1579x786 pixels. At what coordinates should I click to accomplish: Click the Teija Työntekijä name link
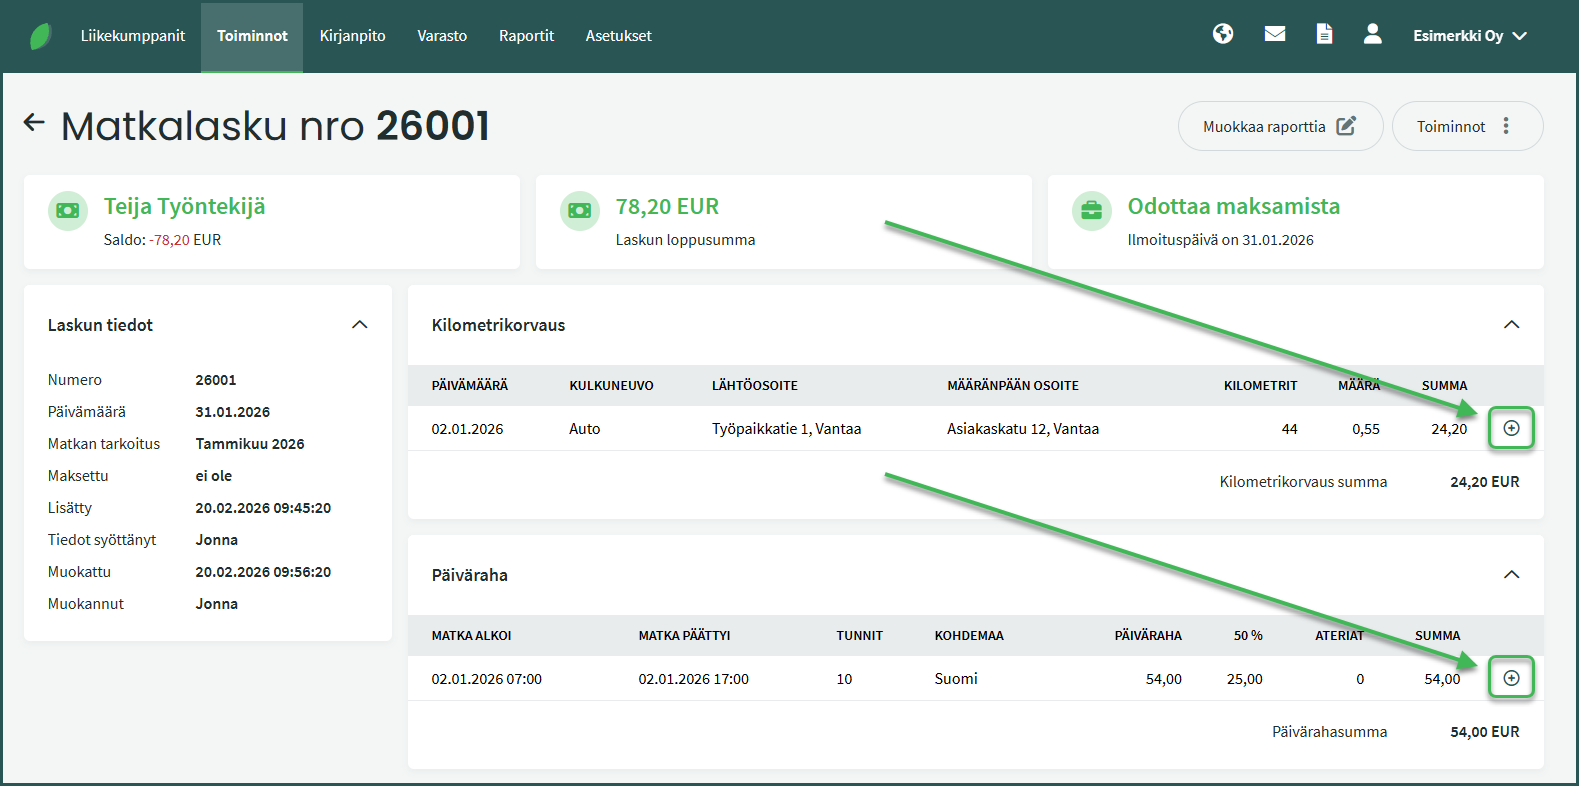(185, 206)
